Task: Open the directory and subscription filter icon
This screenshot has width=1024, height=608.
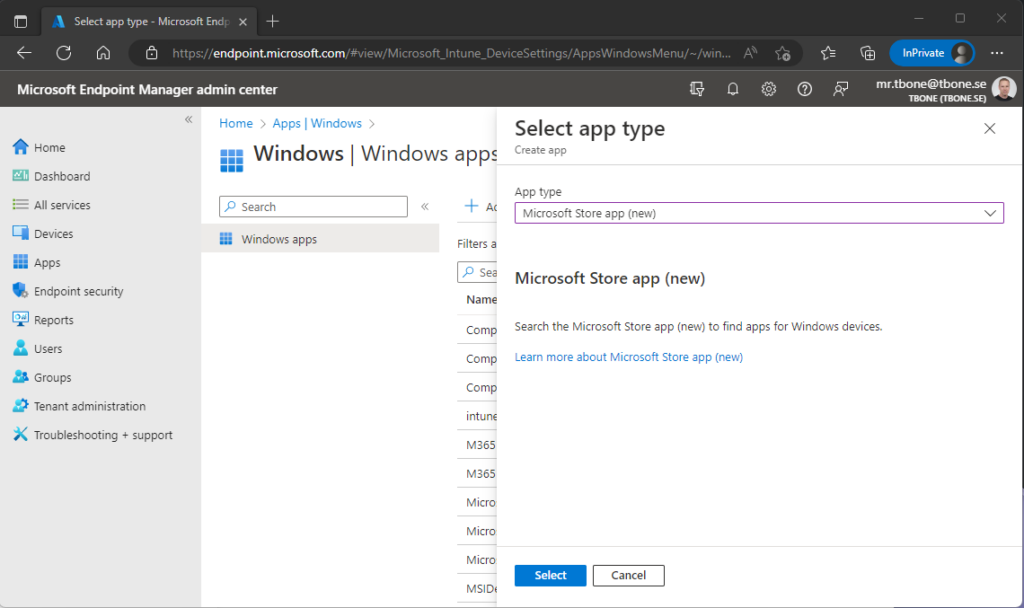Action: 697,89
